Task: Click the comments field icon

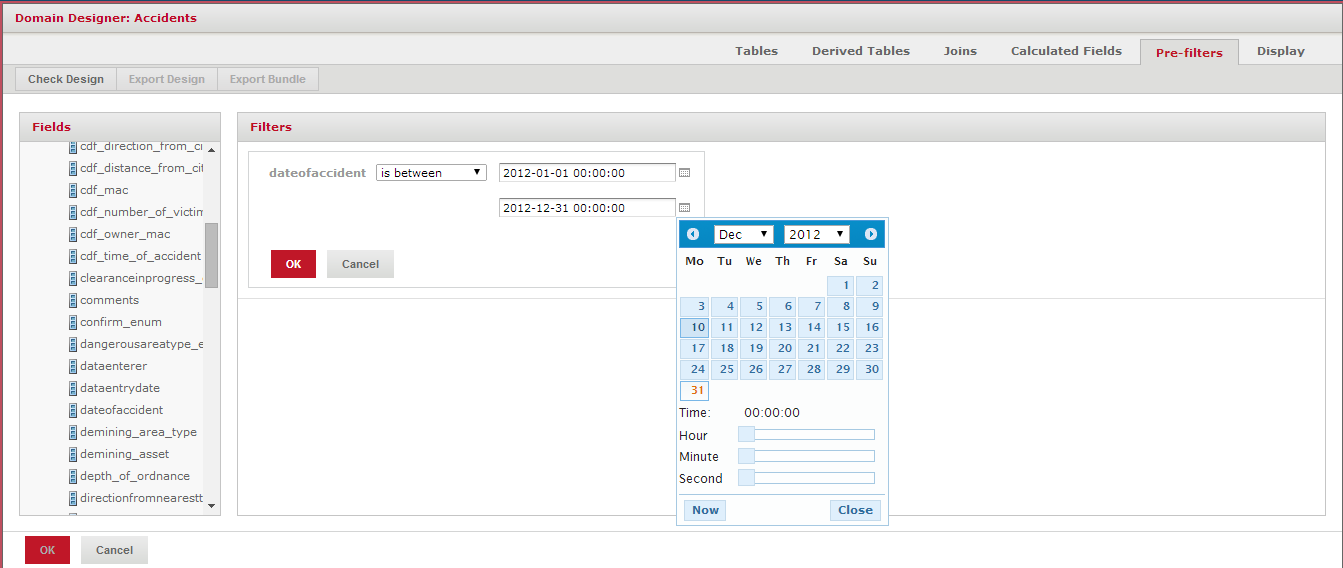Action: pos(73,300)
